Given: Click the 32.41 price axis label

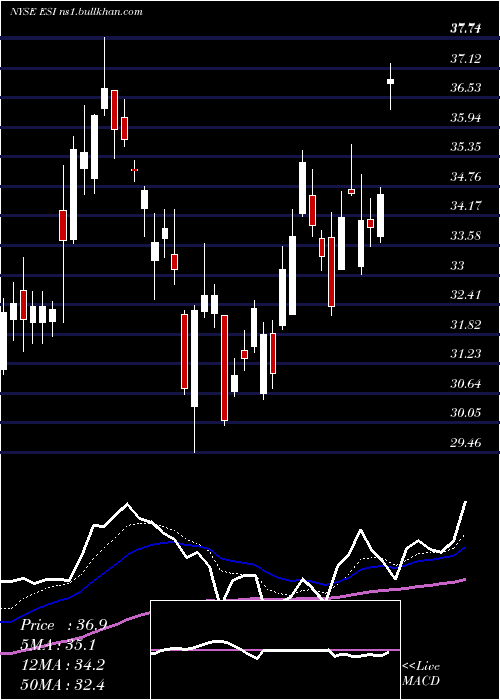Looking at the screenshot, I should [466, 295].
